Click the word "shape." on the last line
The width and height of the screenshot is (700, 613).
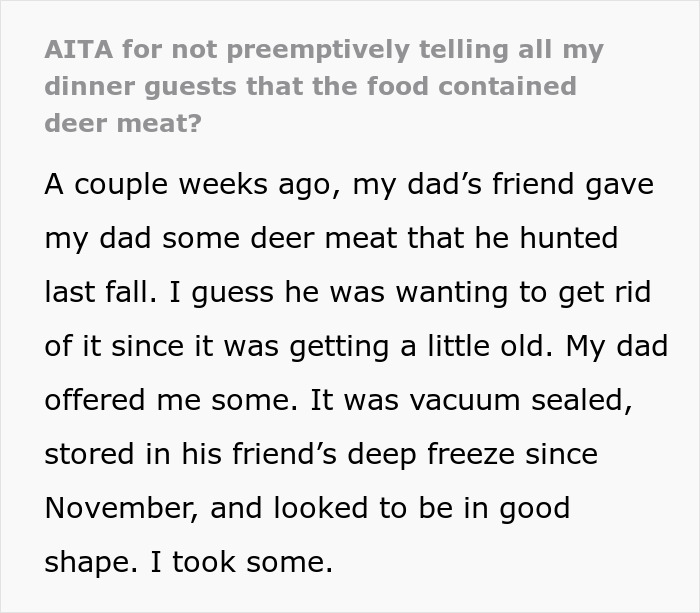click(x=91, y=563)
